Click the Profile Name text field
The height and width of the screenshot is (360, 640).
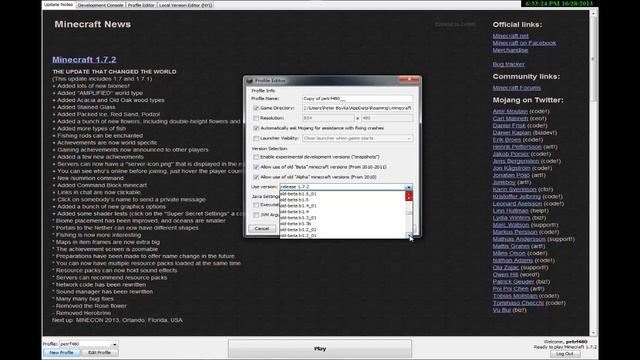(x=358, y=98)
